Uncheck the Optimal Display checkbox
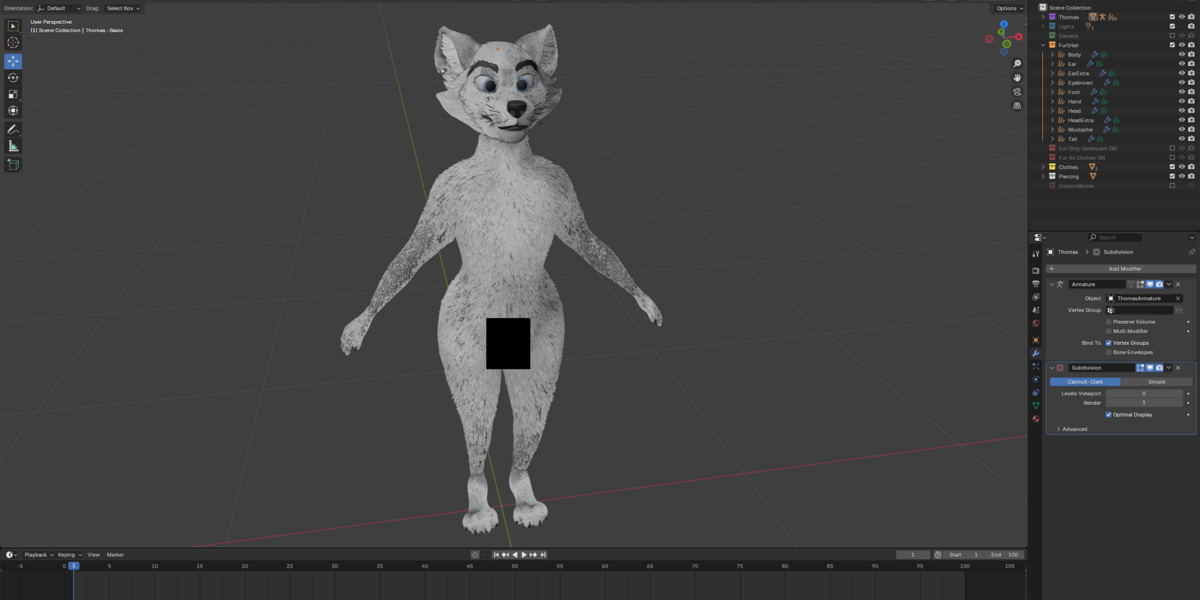This screenshot has height=600, width=1200. 1109,414
